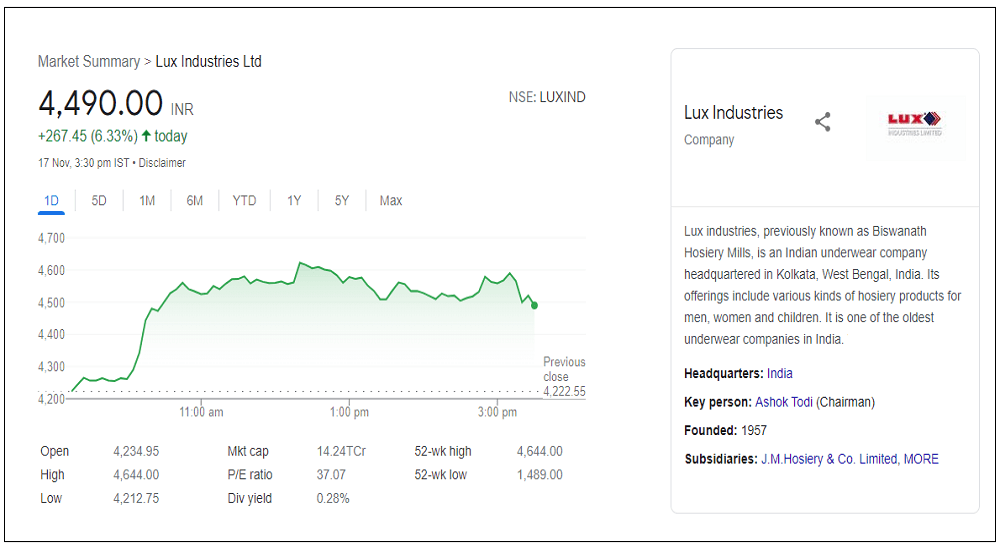Click the Div yield value 0.28%
Image resolution: width=1000 pixels, height=550 pixels.
[333, 498]
